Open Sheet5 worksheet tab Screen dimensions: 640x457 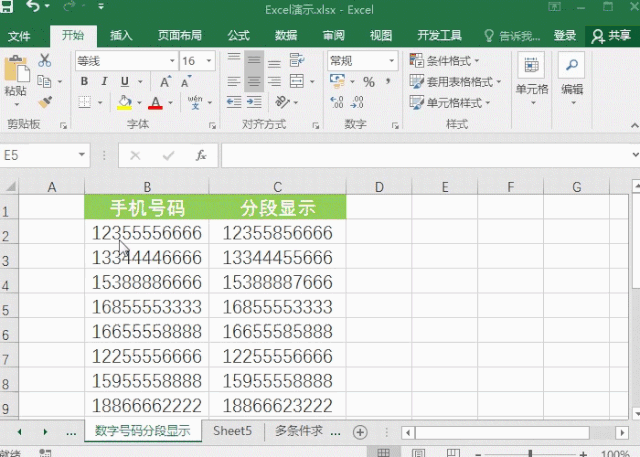click(x=232, y=431)
